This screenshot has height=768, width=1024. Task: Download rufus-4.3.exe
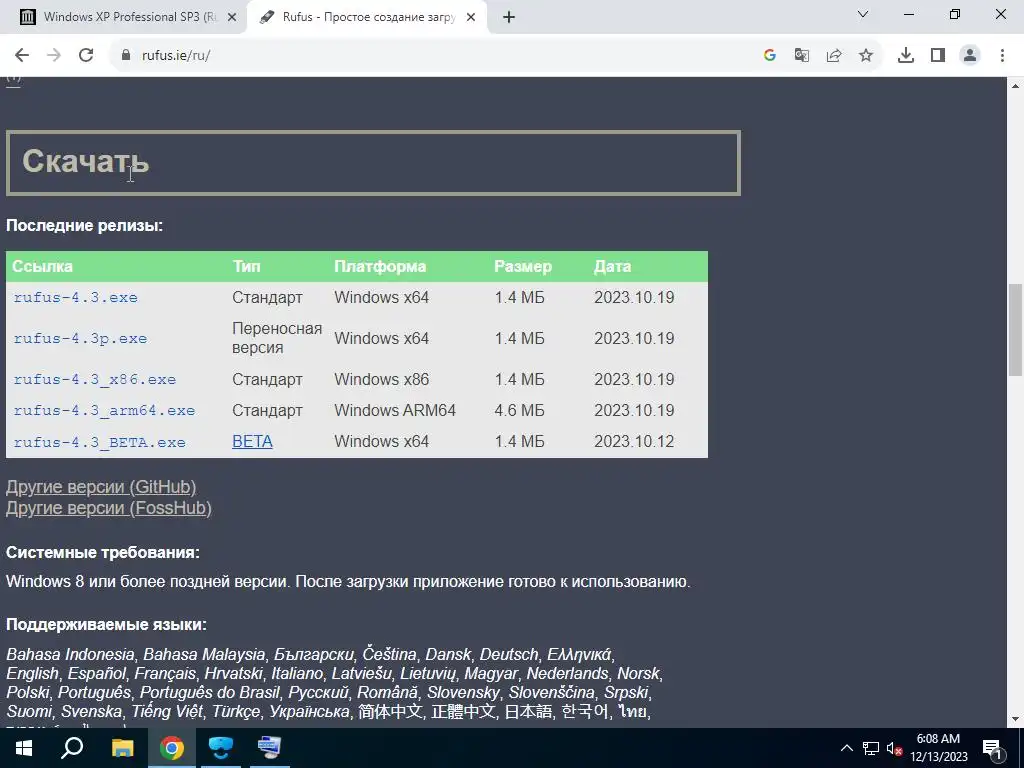76,297
